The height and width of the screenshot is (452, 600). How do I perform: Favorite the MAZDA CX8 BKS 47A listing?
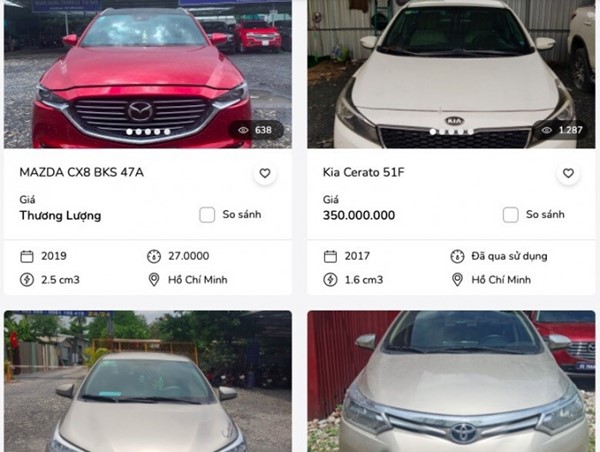pos(265,173)
